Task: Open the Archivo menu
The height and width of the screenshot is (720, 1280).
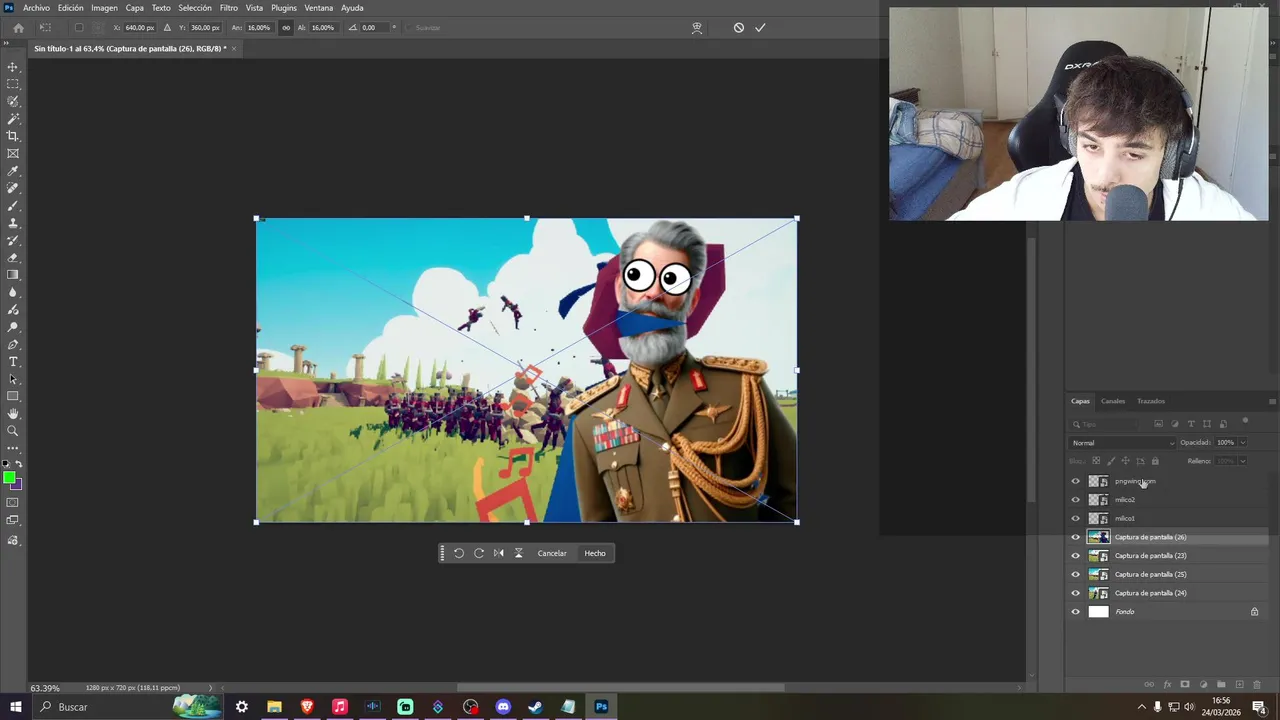Action: pos(36,8)
